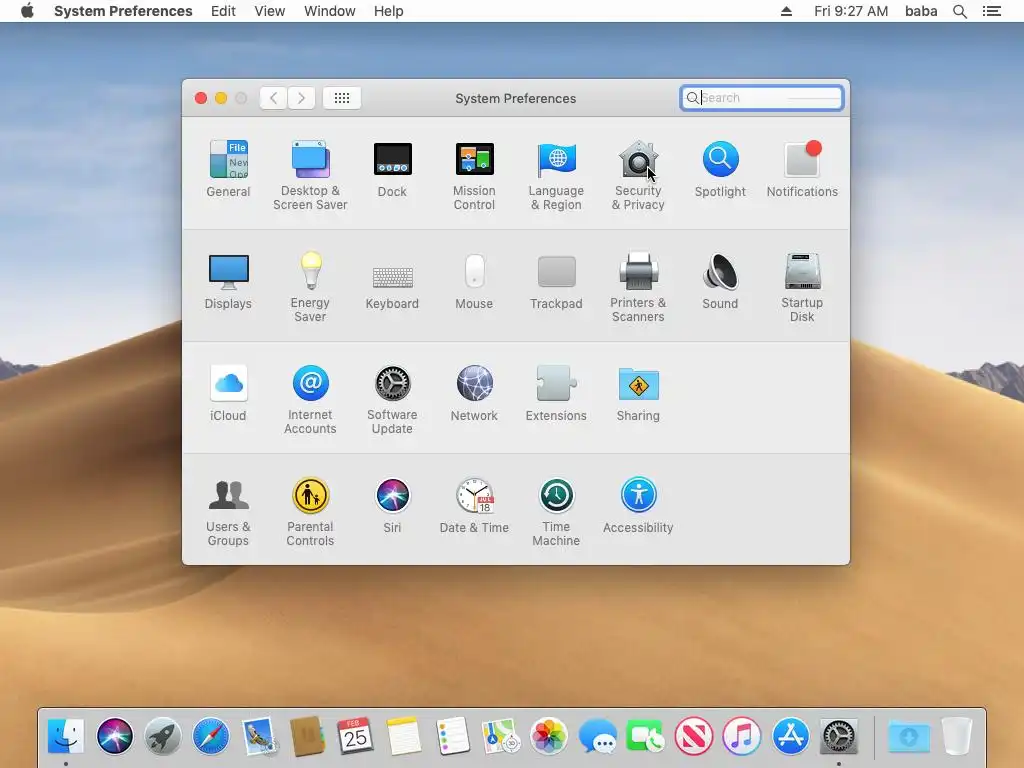Open Parental Controls preferences
Image resolution: width=1024 pixels, height=768 pixels.
coord(310,512)
